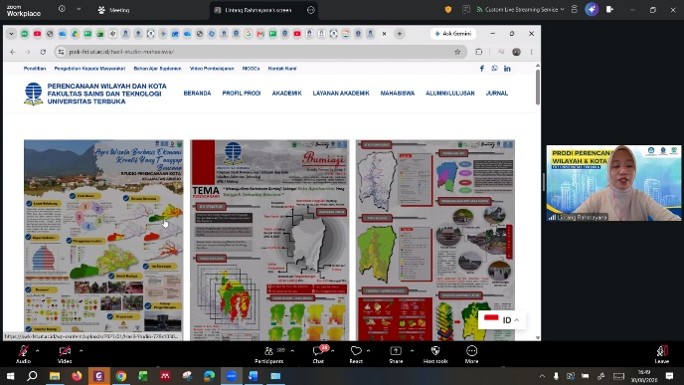Open the WhatsApp social icon
684x385 pixels.
tap(494, 68)
